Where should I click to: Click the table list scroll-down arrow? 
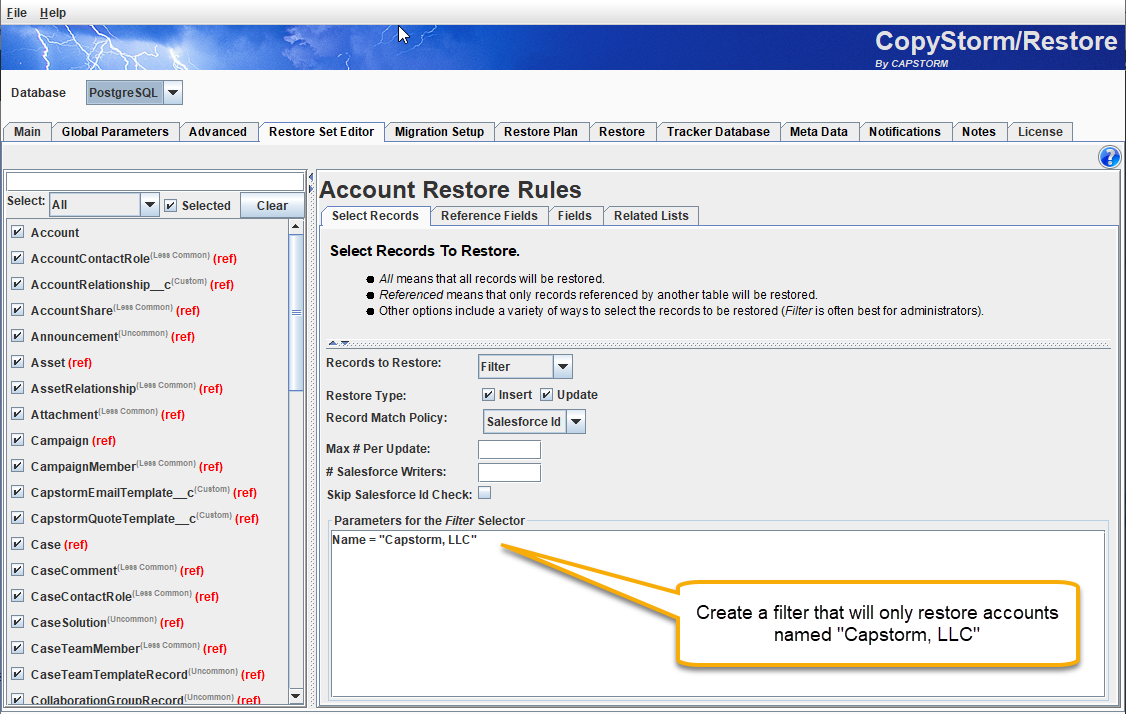coord(296,696)
